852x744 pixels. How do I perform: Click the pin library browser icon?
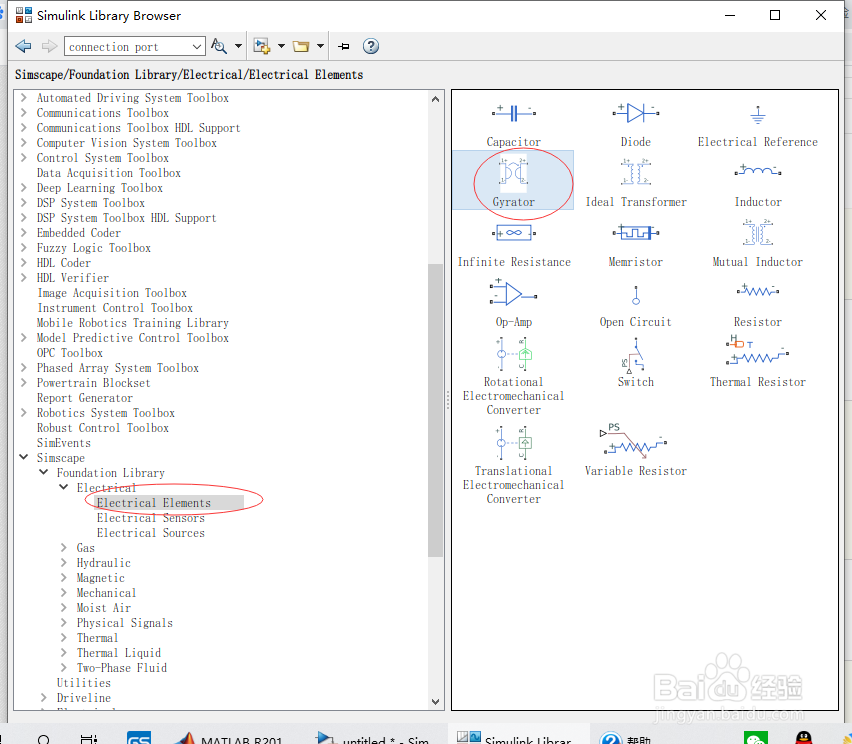pyautogui.click(x=343, y=46)
